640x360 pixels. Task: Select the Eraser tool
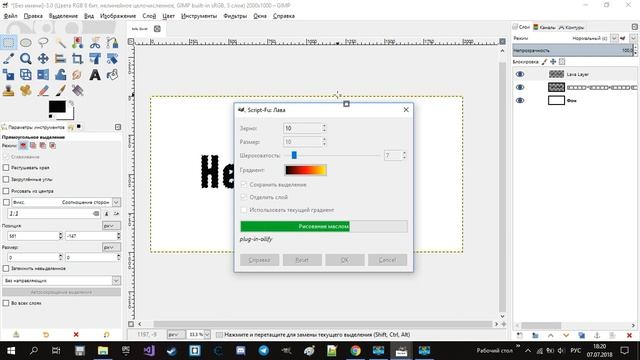(x=43, y=91)
